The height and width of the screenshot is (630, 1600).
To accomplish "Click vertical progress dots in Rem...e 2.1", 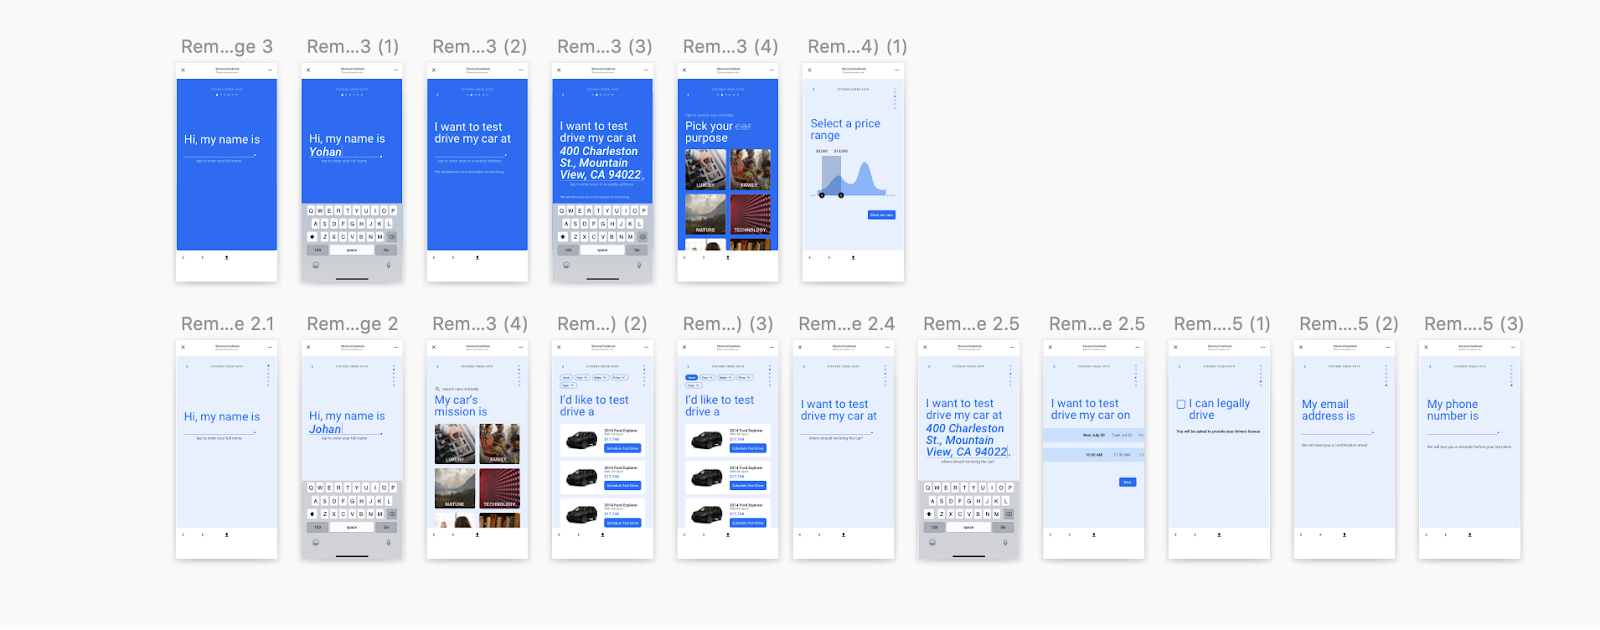I will [268, 375].
